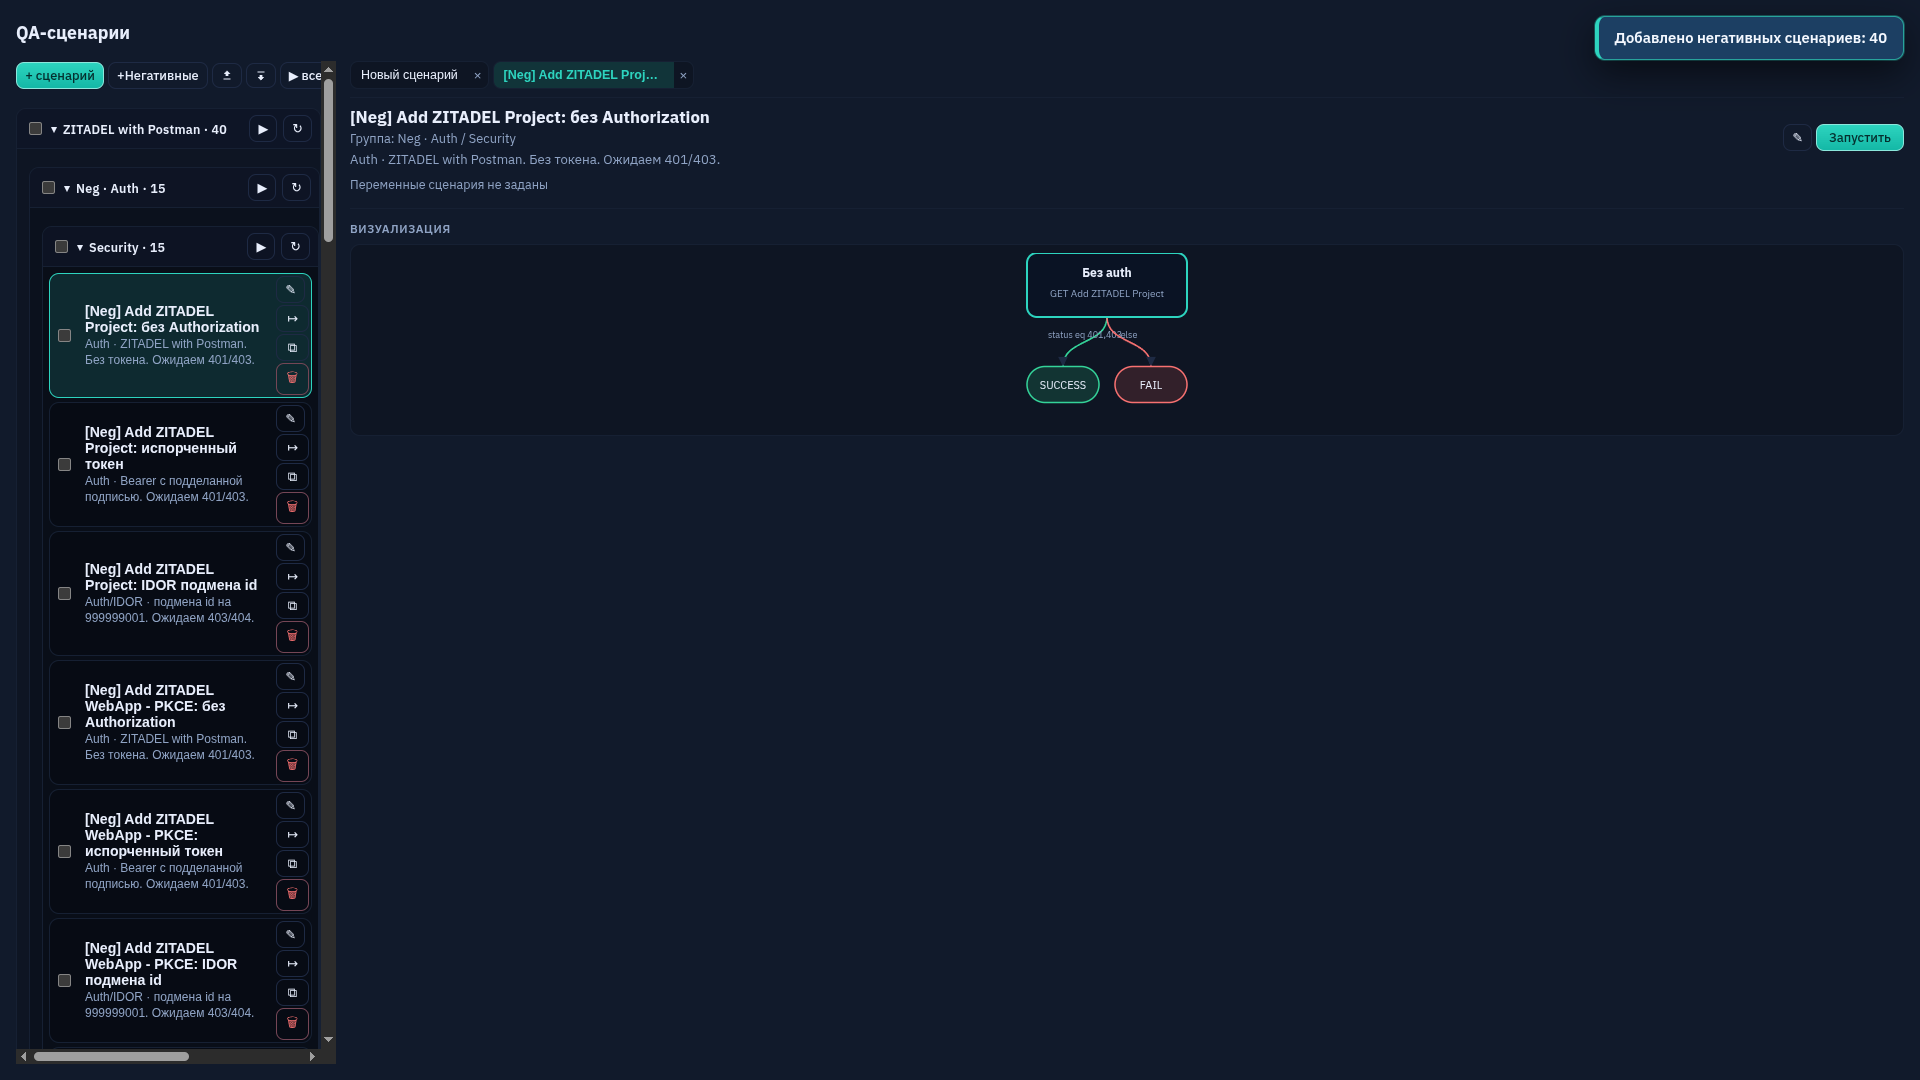Refresh the ZITADEL with Postman group
This screenshot has height=1080, width=1920.
(297, 129)
